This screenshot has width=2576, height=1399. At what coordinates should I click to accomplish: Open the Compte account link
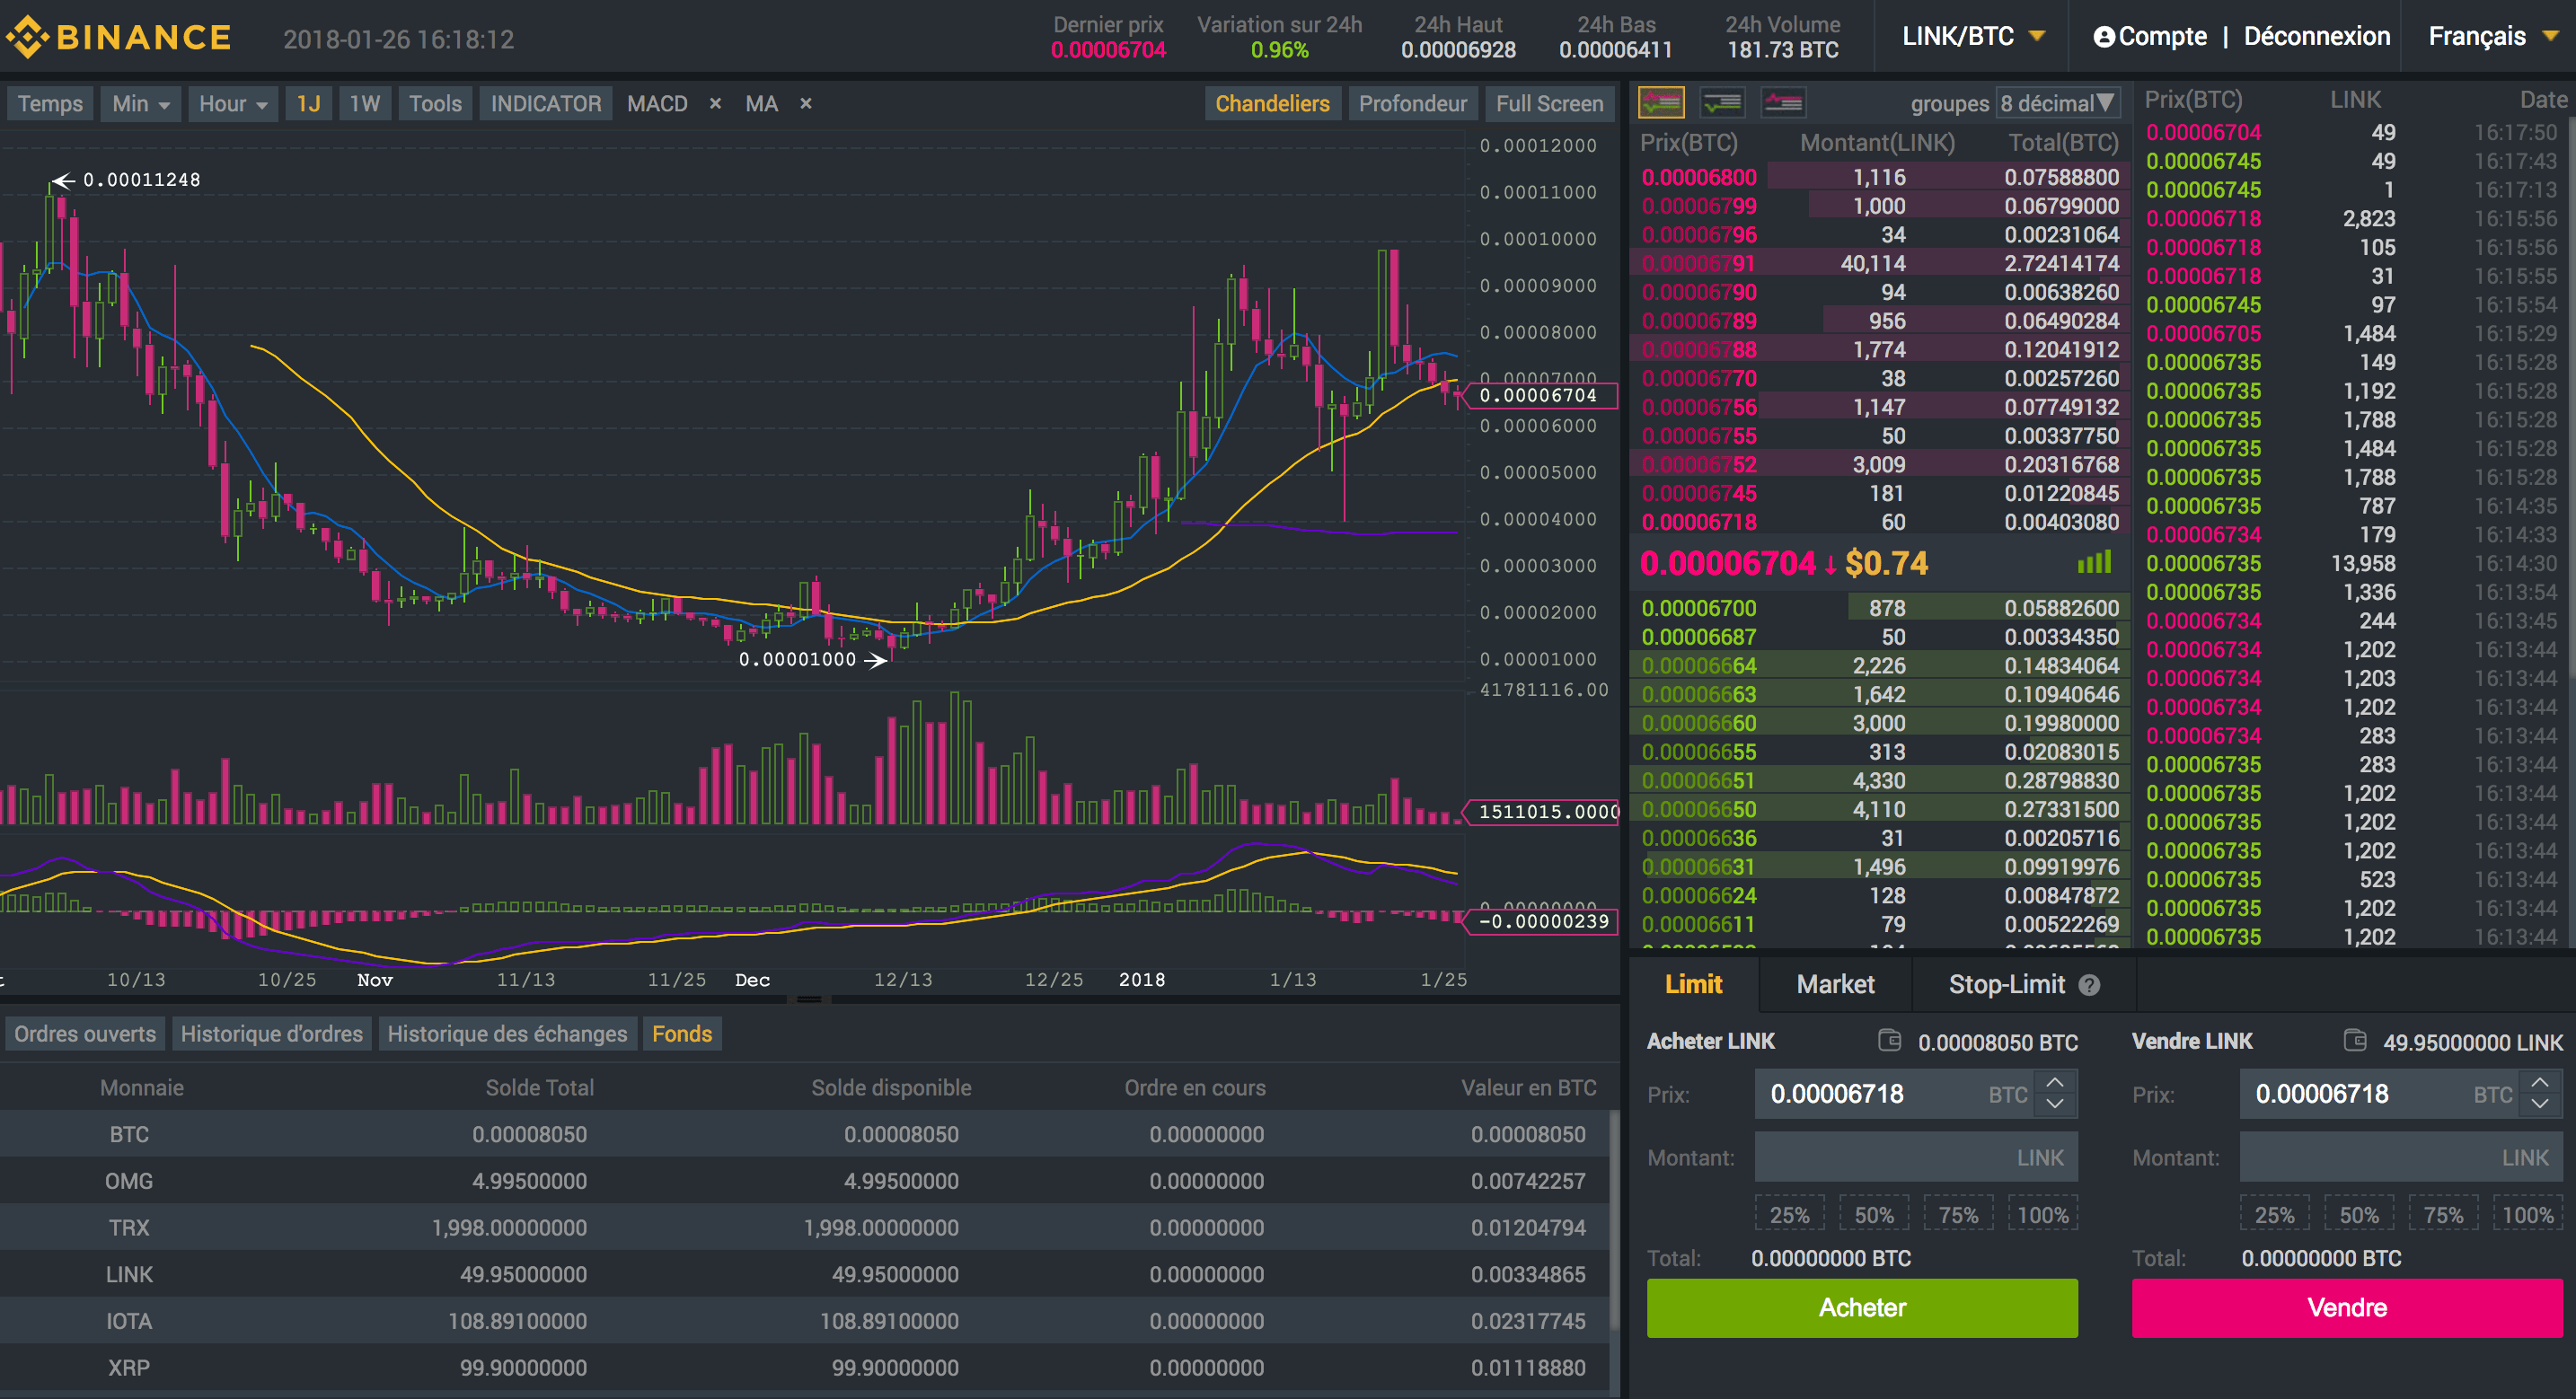point(2150,37)
